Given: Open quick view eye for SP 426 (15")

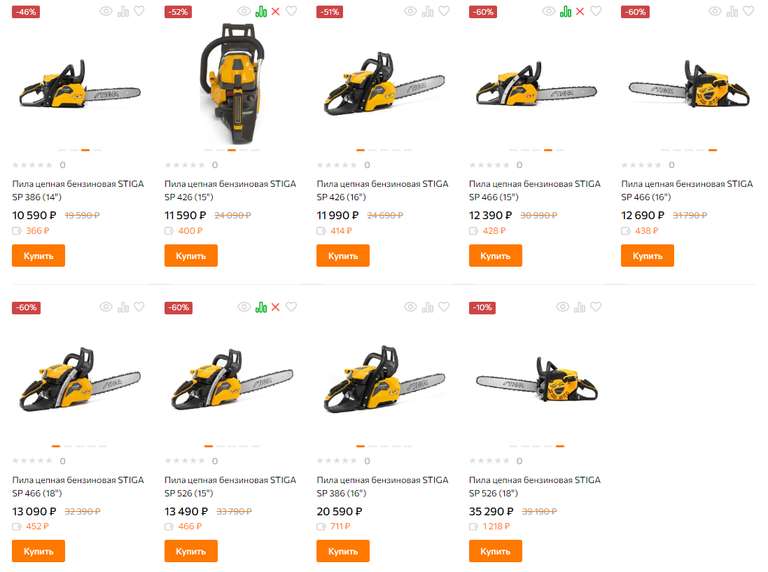Looking at the screenshot, I should coord(244,11).
